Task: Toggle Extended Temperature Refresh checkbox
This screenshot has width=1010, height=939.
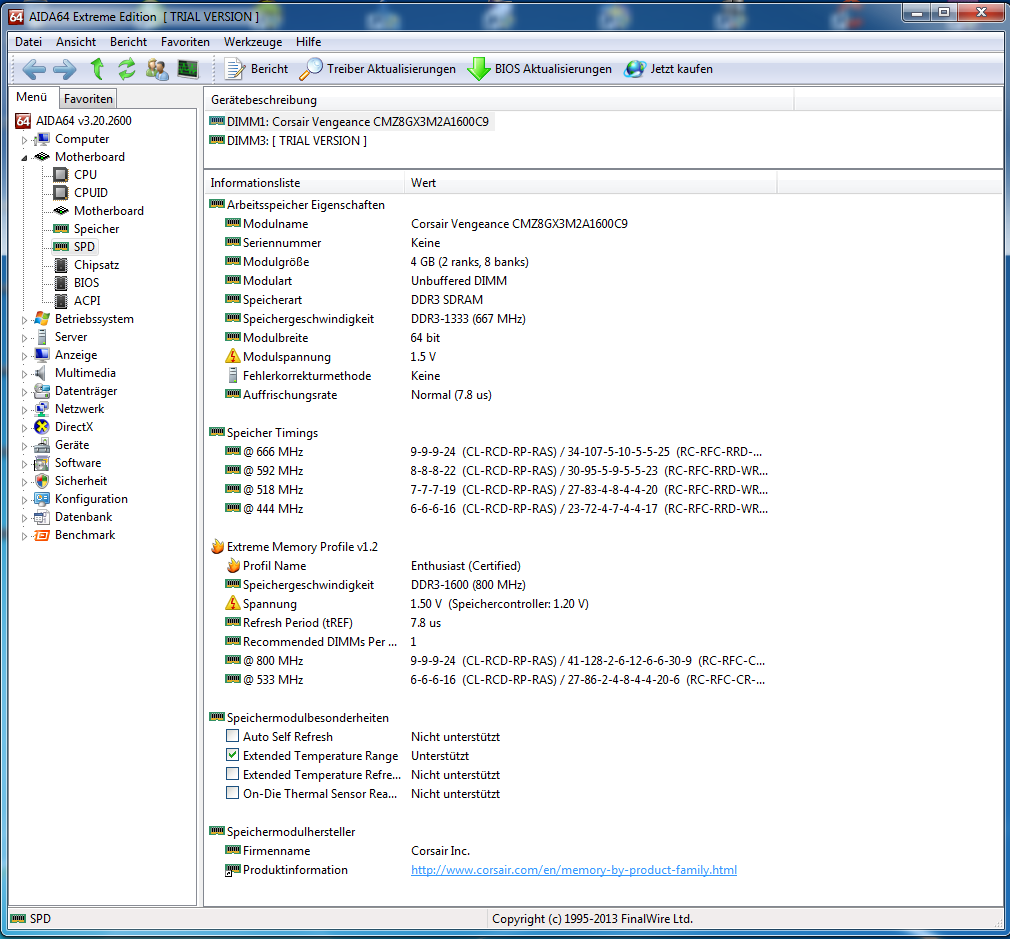Action: (x=233, y=773)
